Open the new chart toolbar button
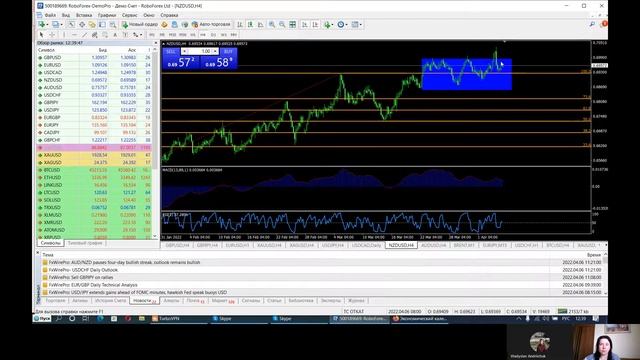The height and width of the screenshot is (360, 640). pyautogui.click(x=42, y=24)
